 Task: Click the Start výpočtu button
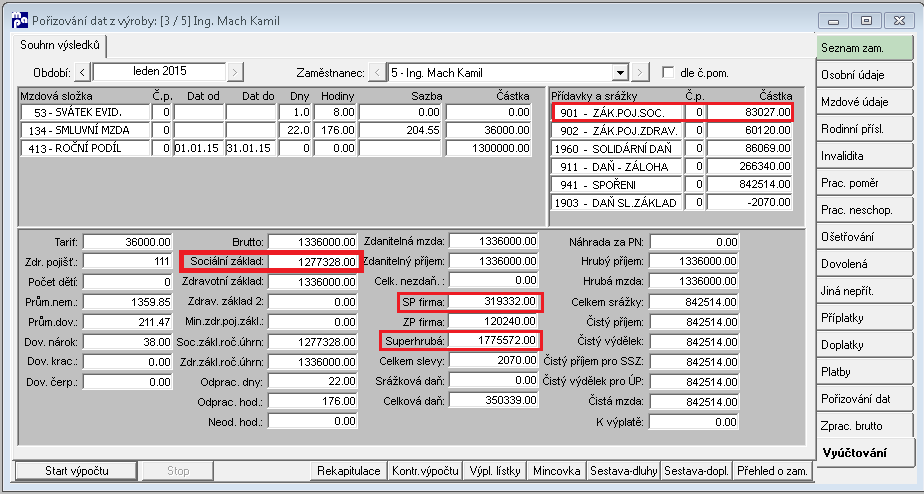(77, 471)
